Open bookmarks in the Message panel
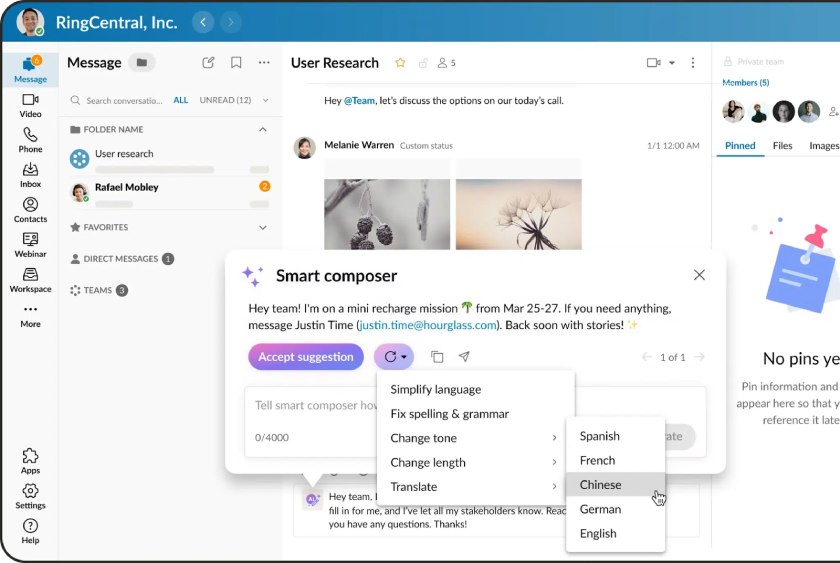 pos(236,63)
